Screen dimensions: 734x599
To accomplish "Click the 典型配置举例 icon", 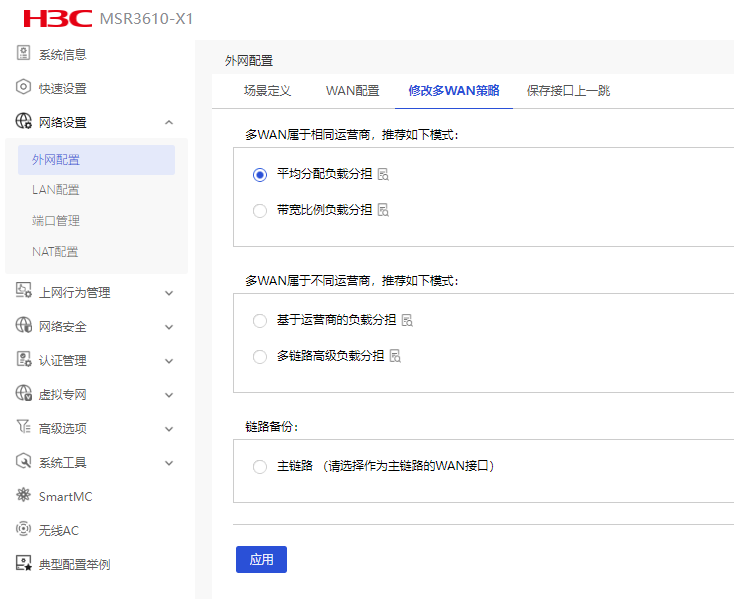I will [23, 563].
